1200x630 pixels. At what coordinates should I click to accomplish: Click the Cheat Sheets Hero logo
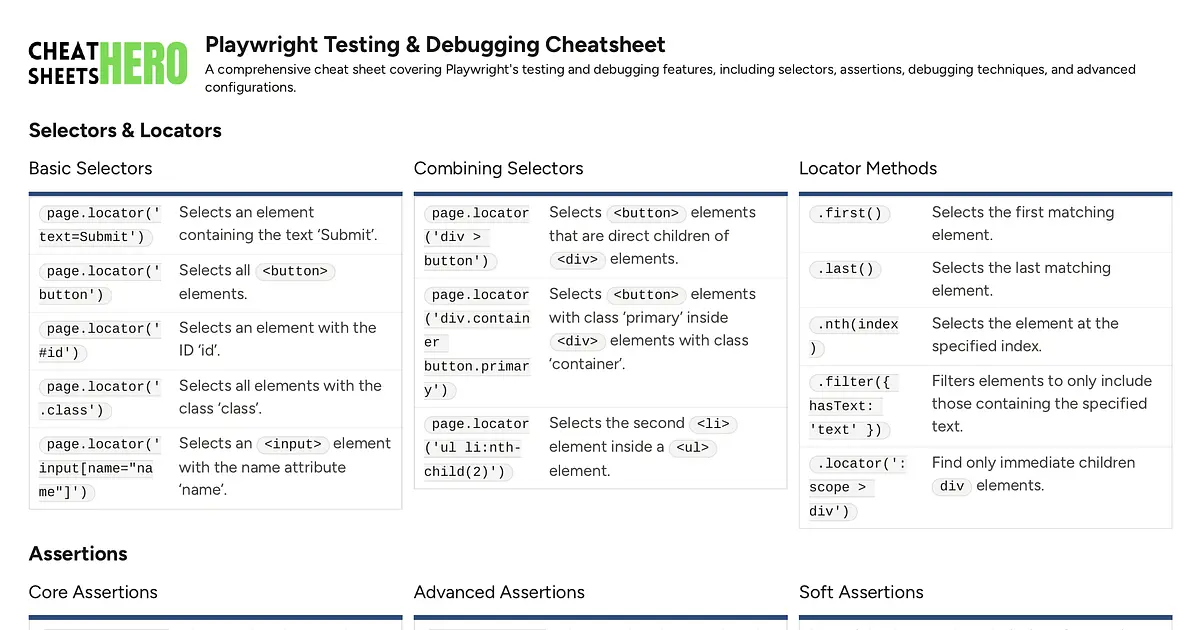[107, 63]
